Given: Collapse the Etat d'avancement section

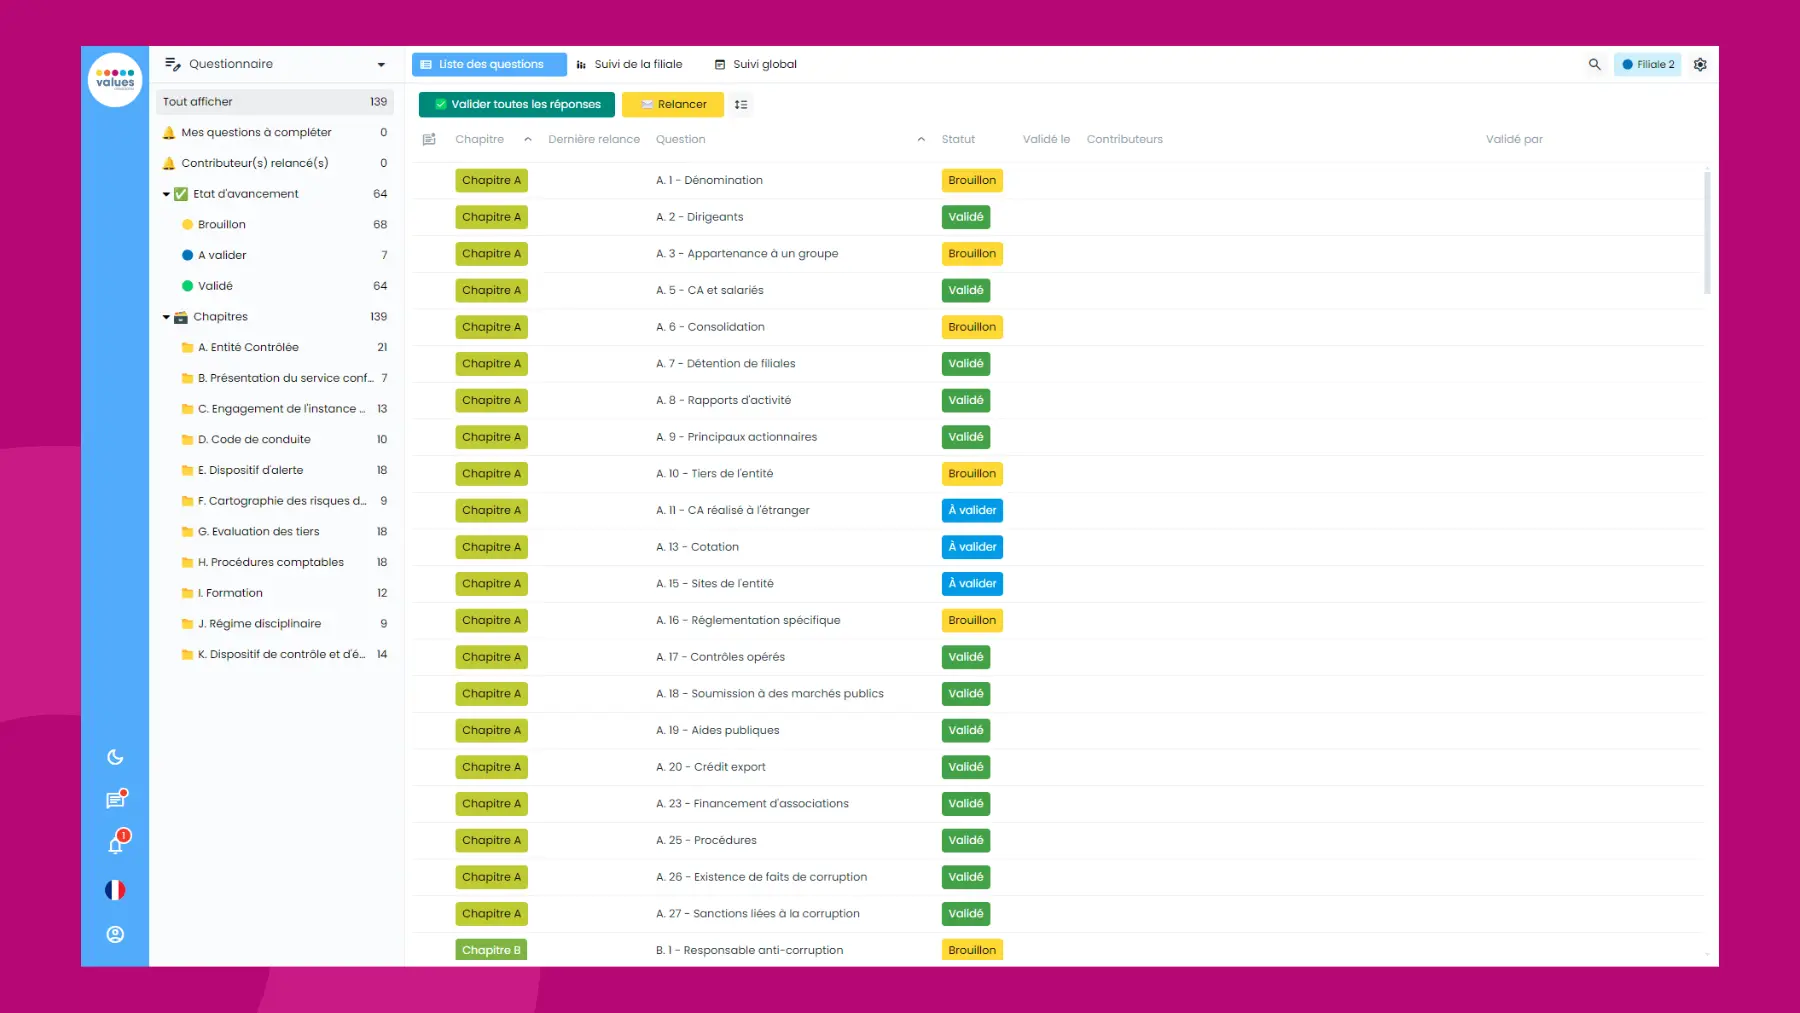Looking at the screenshot, I should (166, 193).
